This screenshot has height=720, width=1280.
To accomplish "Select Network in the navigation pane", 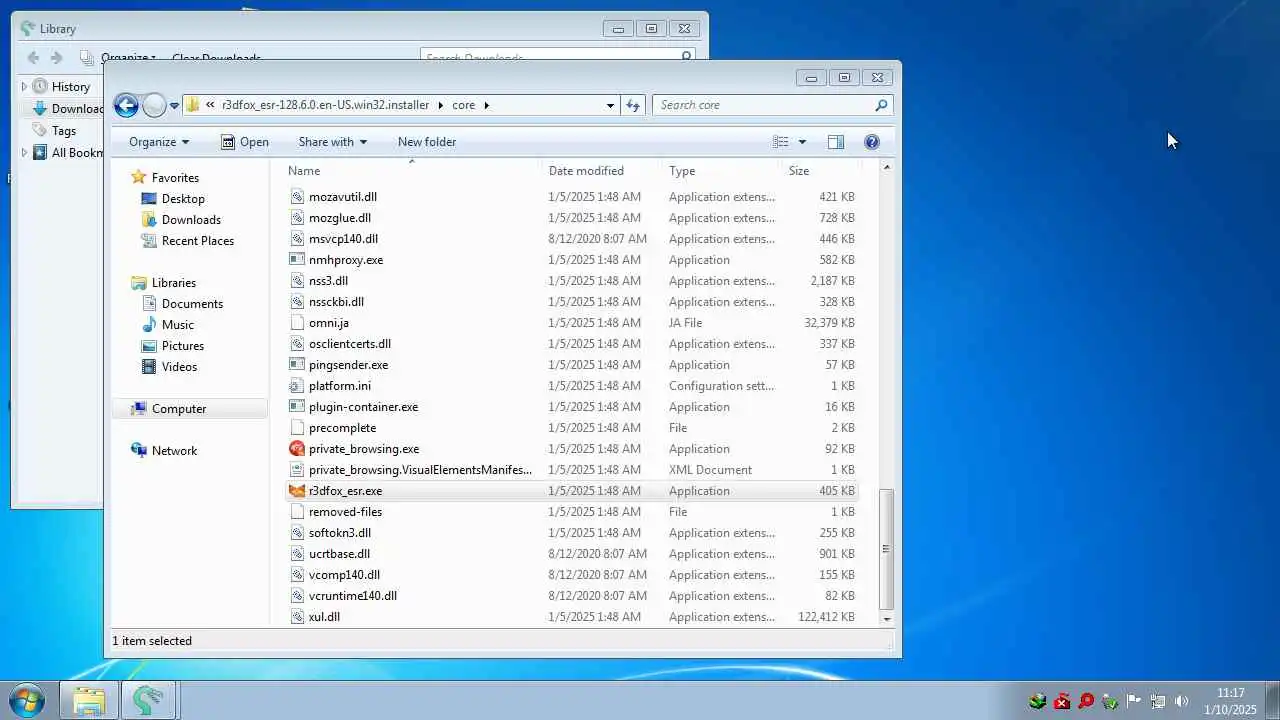I will coord(175,451).
